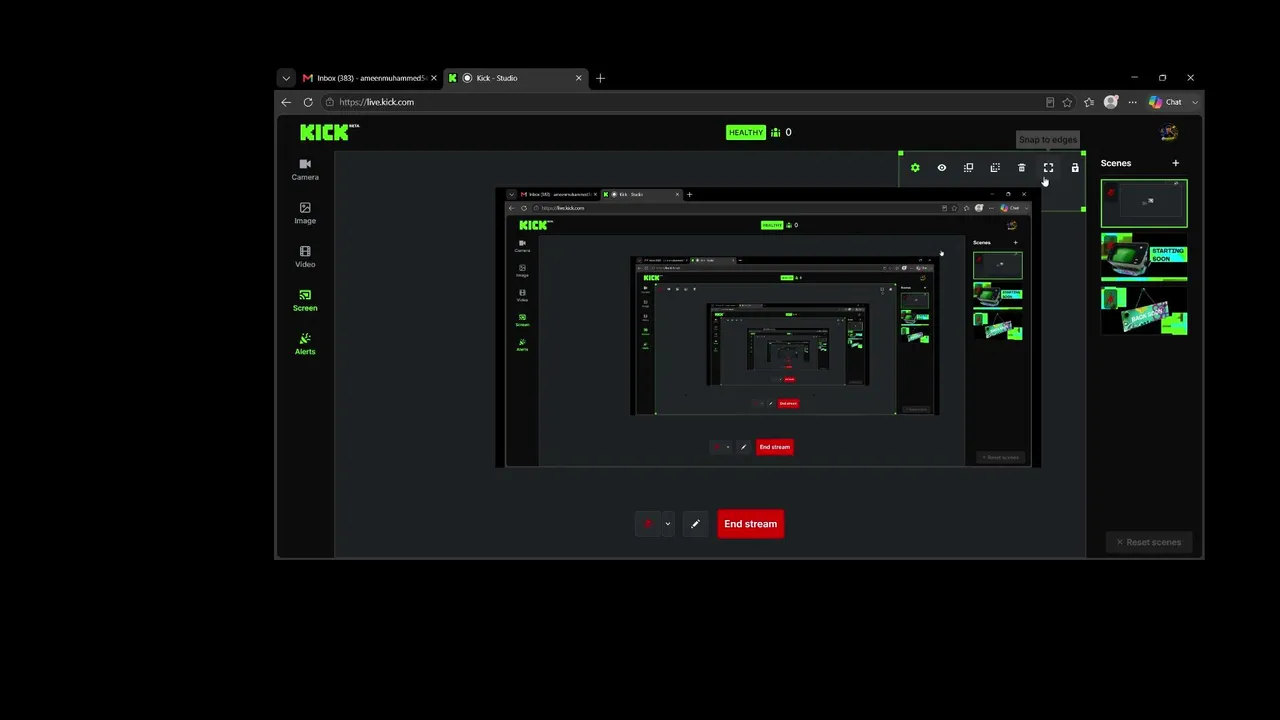Open source settings with the green gear
The image size is (1280, 720).
point(915,168)
